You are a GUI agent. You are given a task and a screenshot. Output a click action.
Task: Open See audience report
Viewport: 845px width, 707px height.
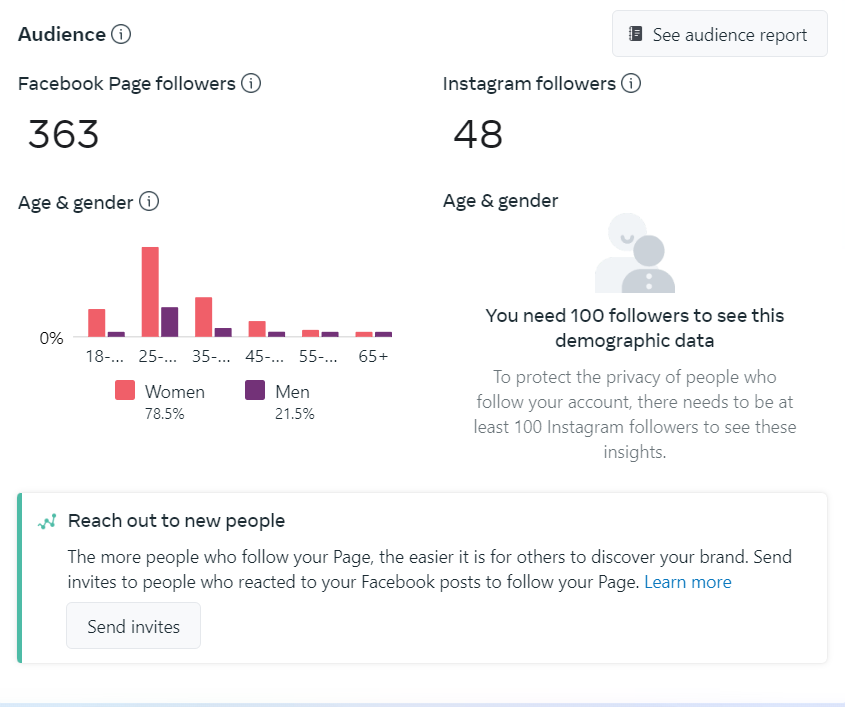(719, 34)
